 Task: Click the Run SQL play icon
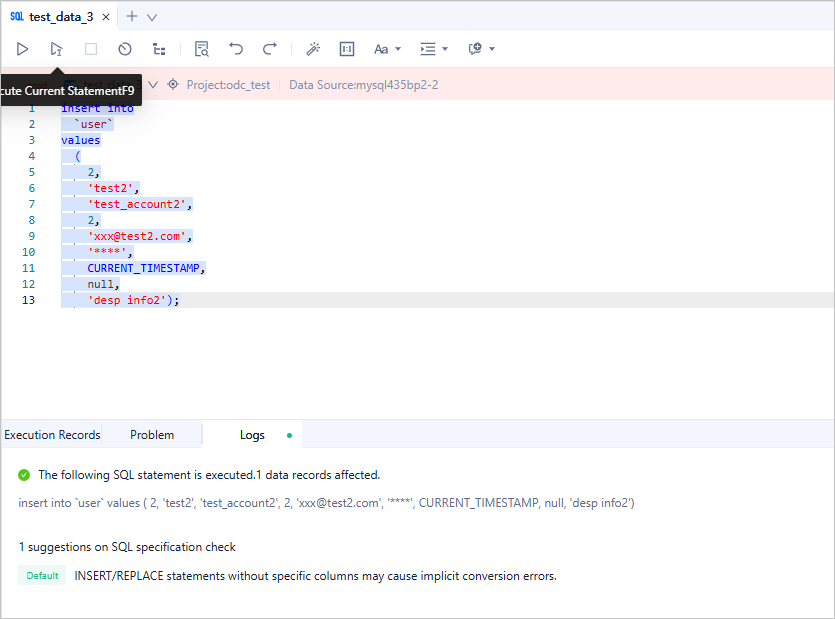coord(22,49)
